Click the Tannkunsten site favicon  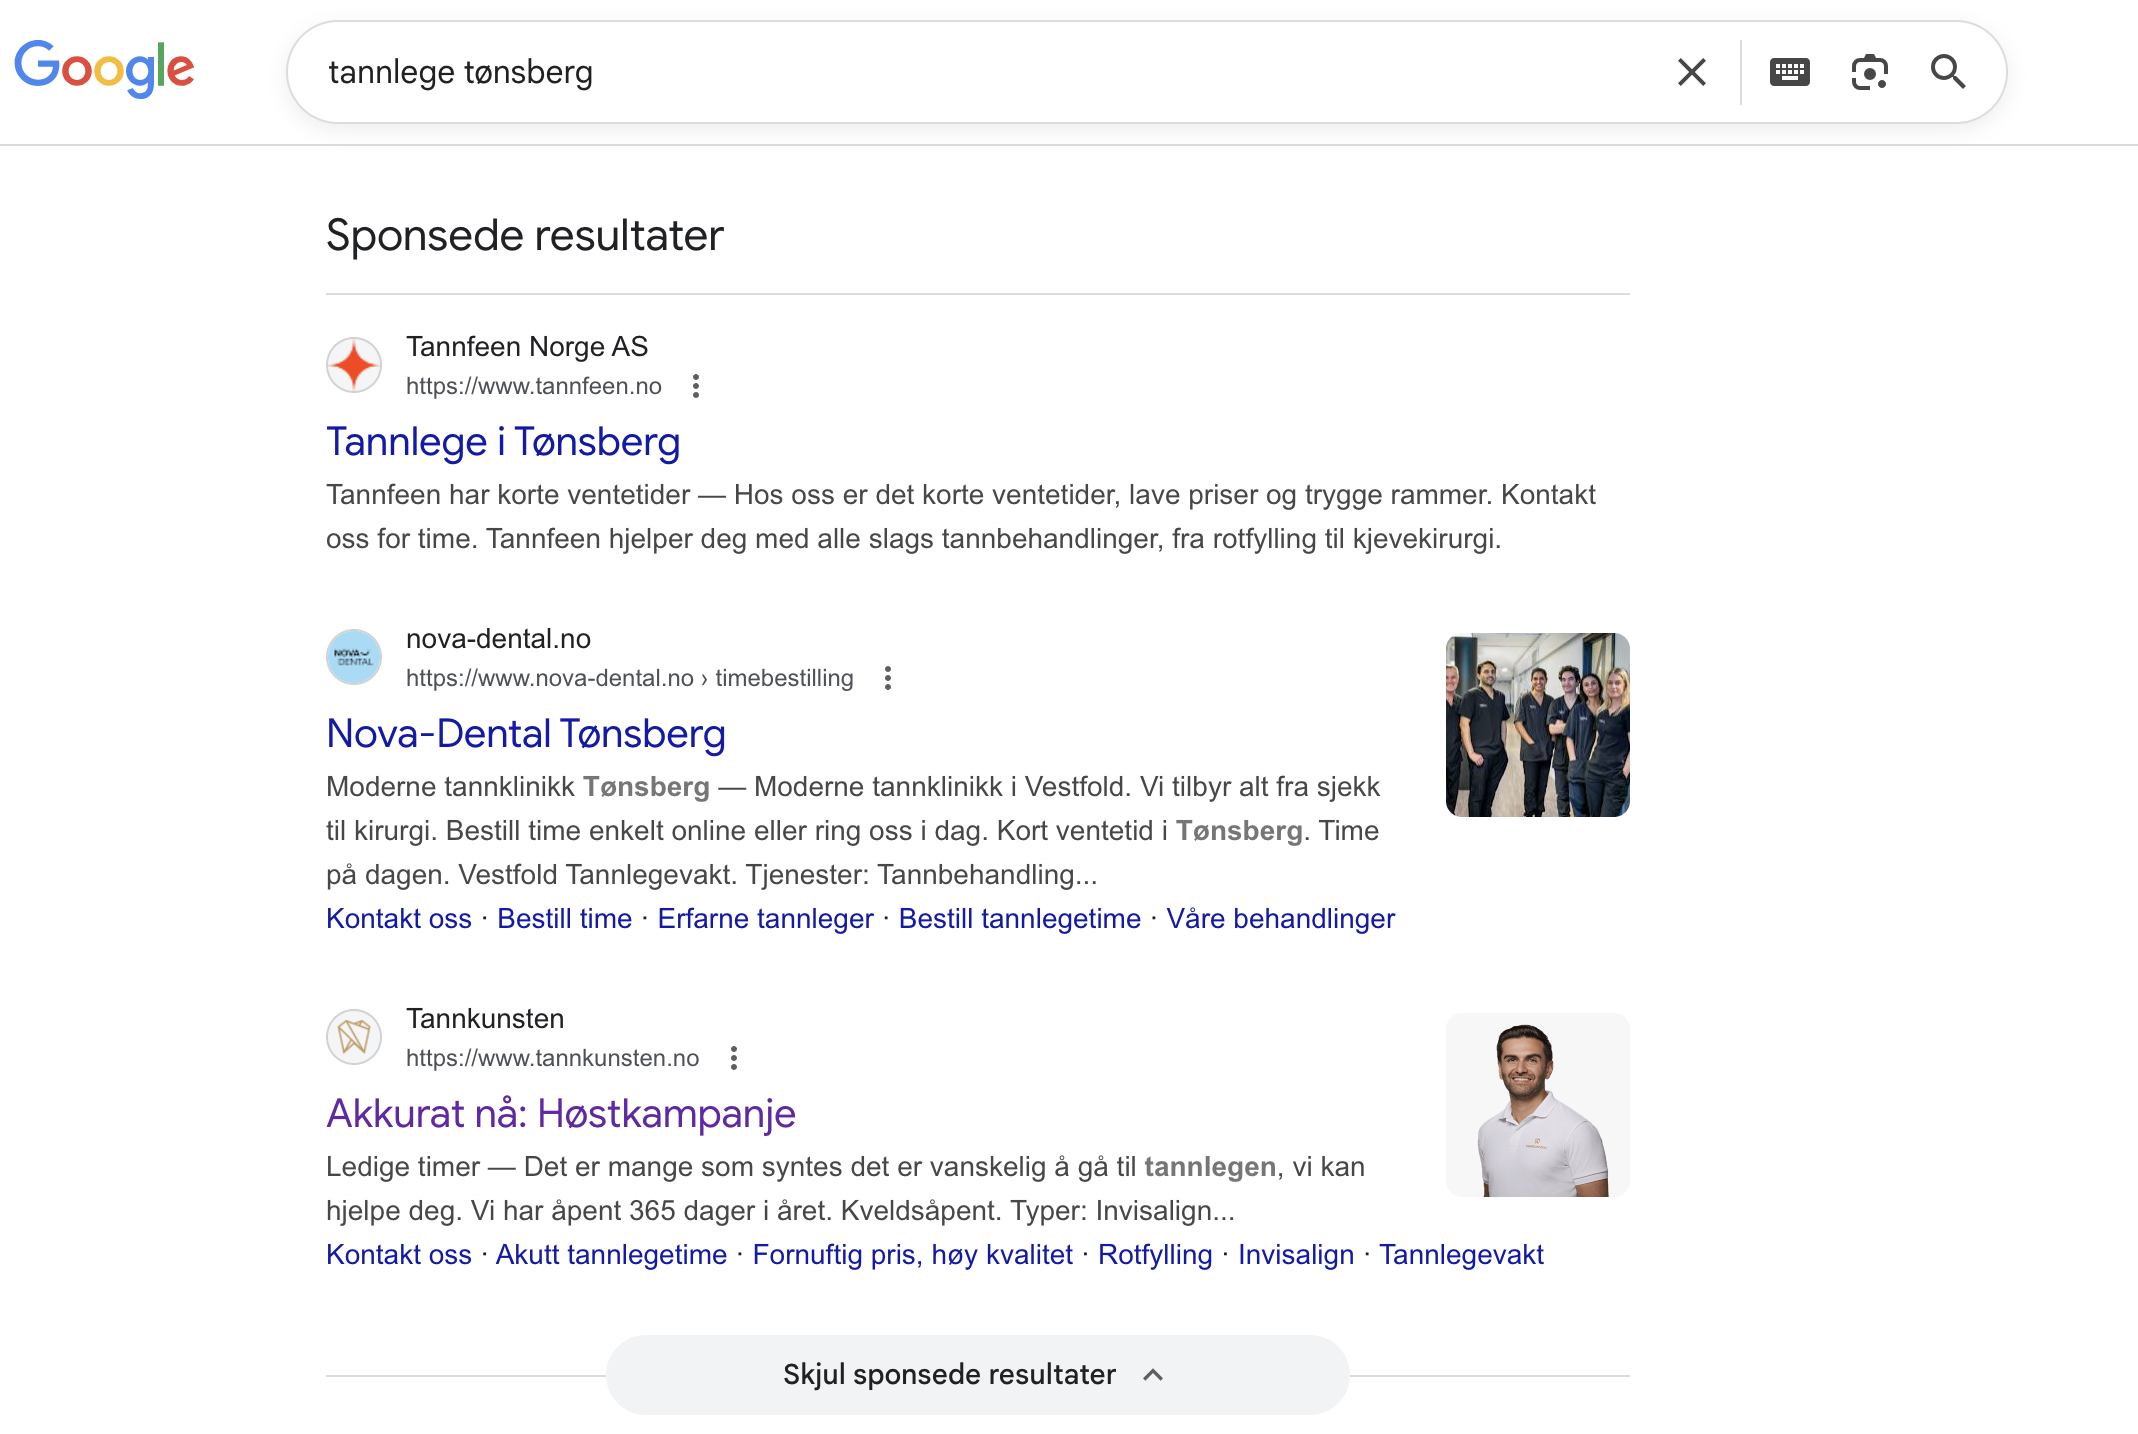(x=353, y=1037)
